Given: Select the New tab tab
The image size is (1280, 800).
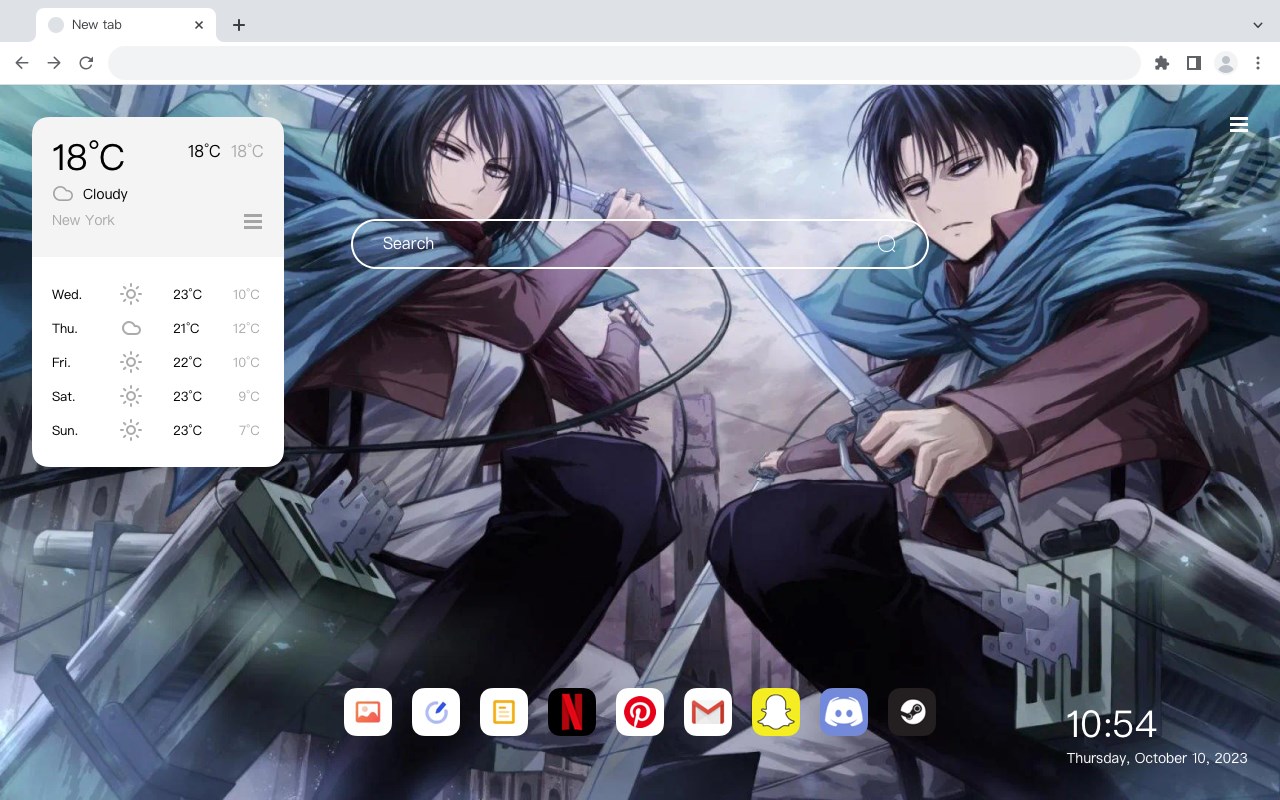Looking at the screenshot, I should point(126,25).
